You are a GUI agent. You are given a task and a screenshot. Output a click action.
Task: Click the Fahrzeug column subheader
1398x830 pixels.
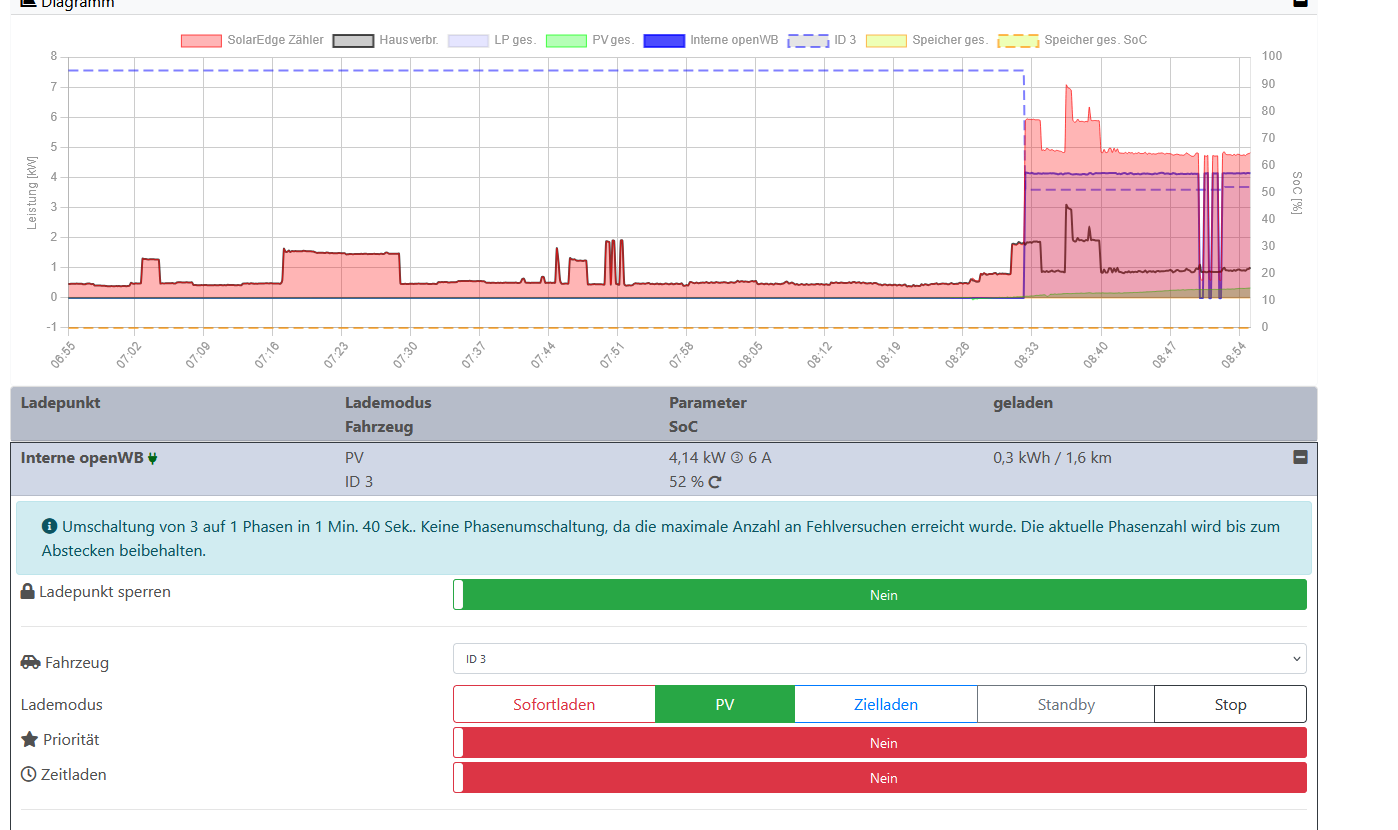coord(379,427)
